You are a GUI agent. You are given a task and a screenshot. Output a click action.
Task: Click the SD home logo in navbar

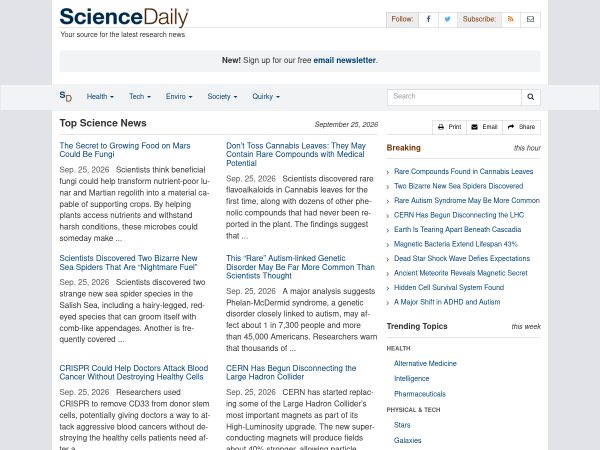click(x=65, y=96)
